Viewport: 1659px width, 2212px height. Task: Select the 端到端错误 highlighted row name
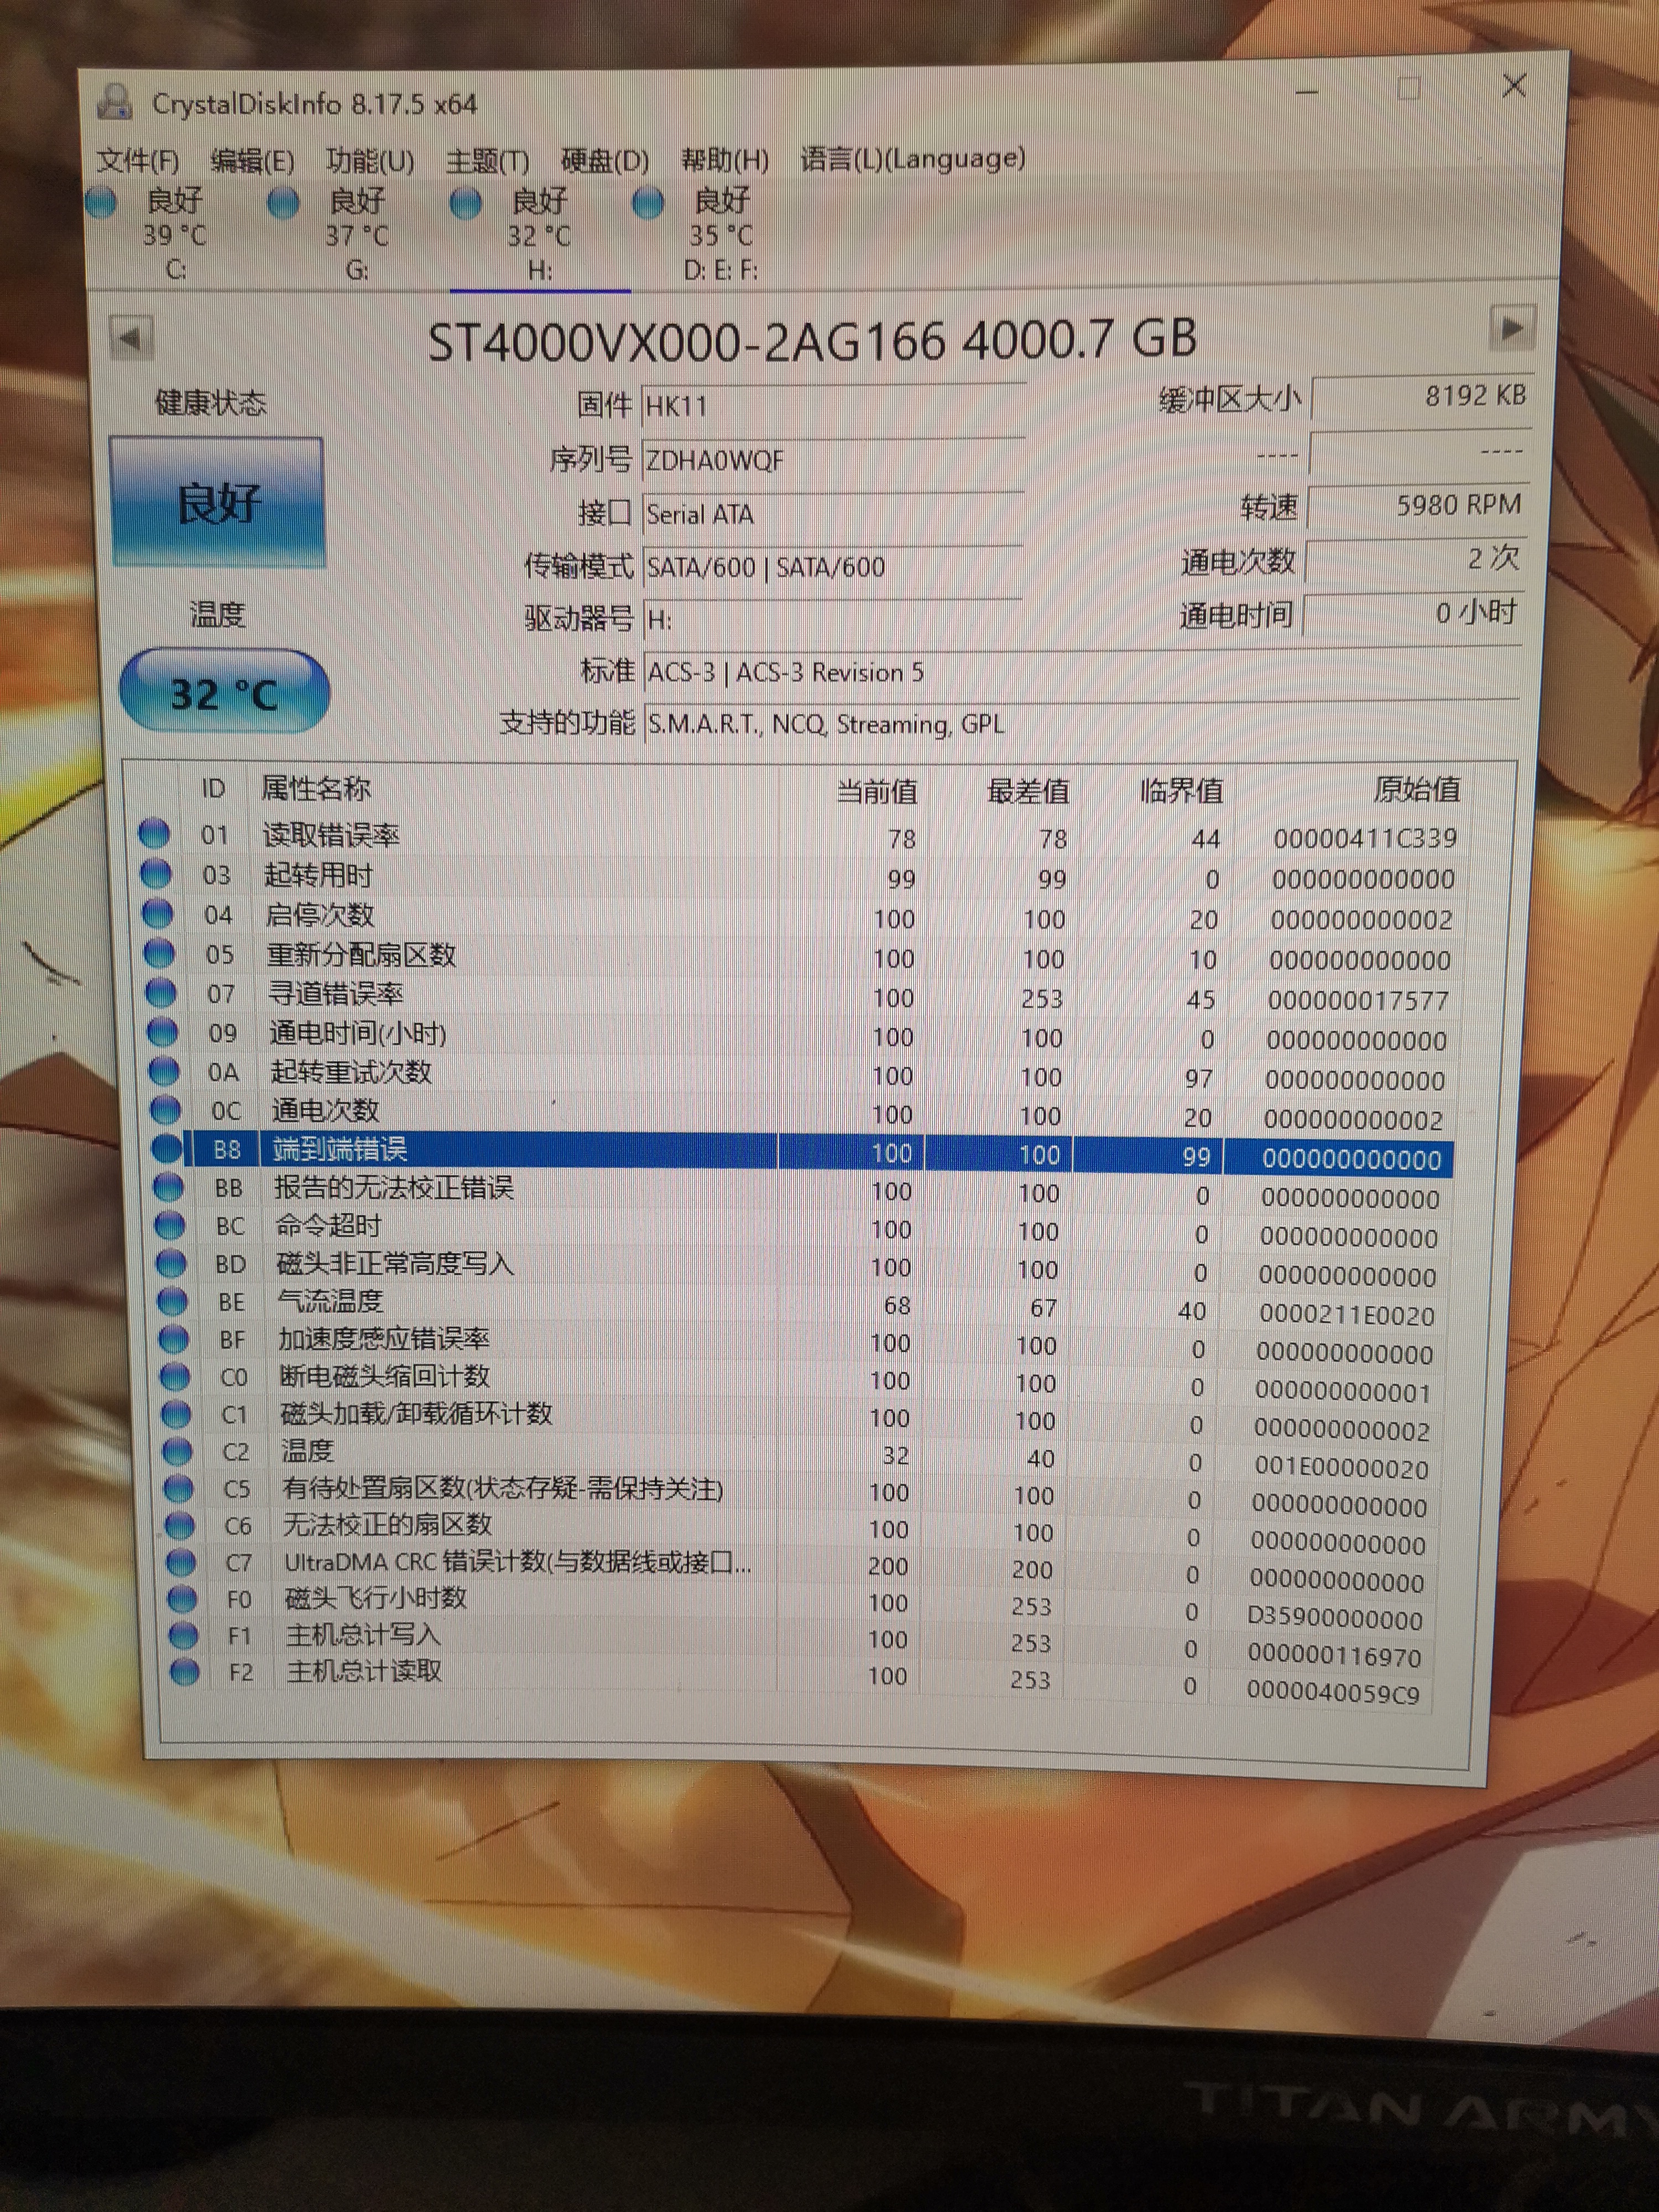click(x=340, y=1149)
